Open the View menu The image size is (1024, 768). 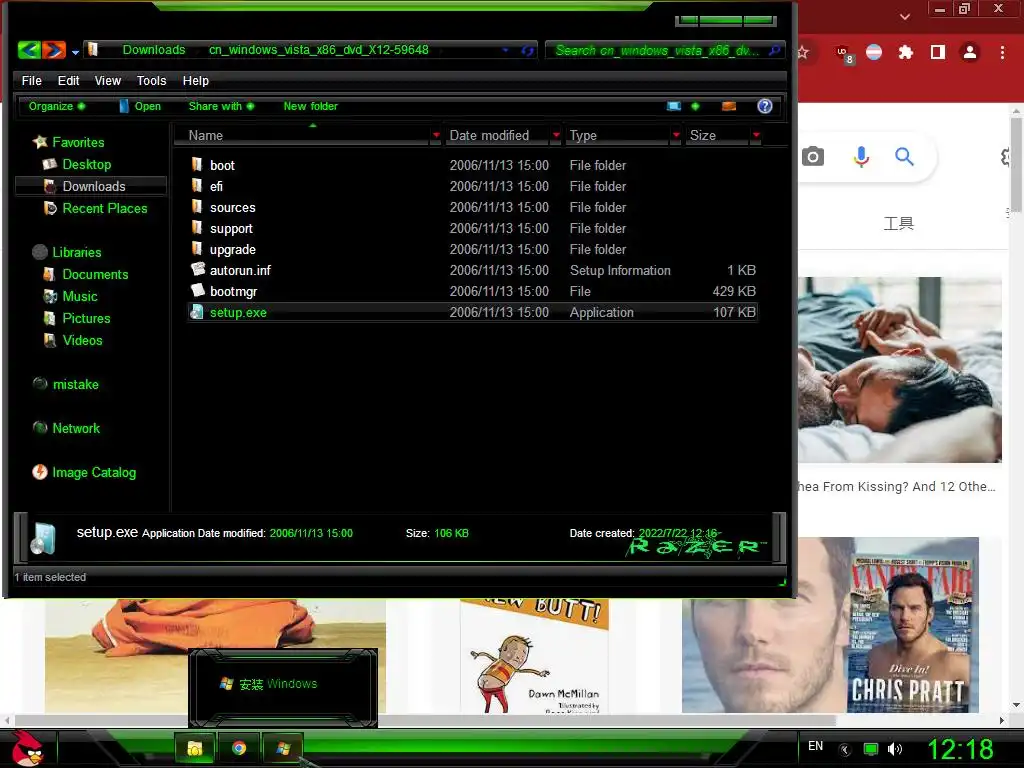(107, 80)
